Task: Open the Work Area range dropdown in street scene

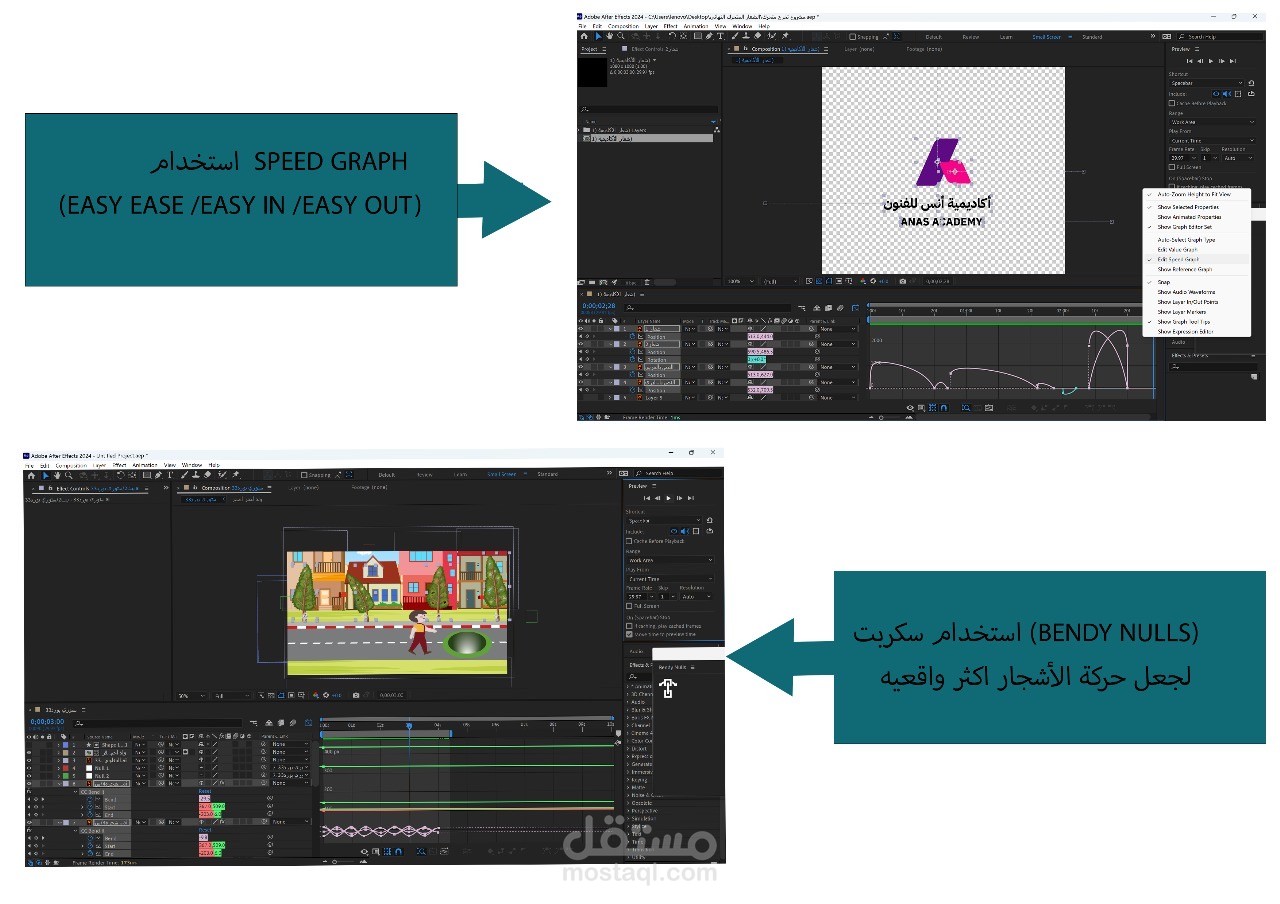Action: [x=670, y=560]
